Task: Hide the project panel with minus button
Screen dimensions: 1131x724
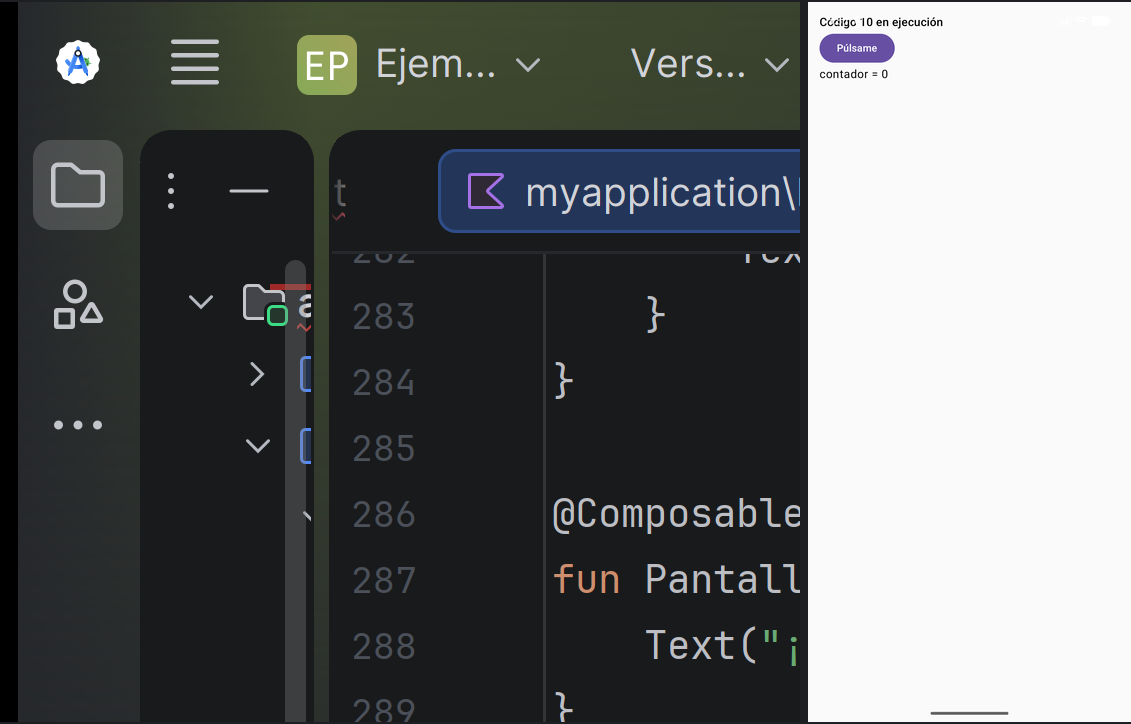Action: click(249, 191)
